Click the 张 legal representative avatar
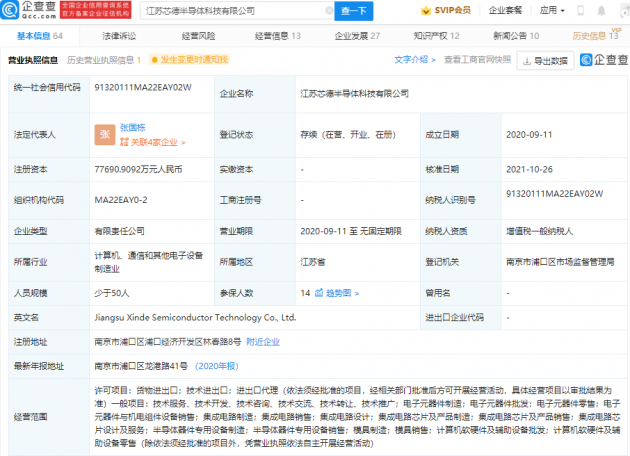The height and width of the screenshot is (456, 630). pos(103,133)
